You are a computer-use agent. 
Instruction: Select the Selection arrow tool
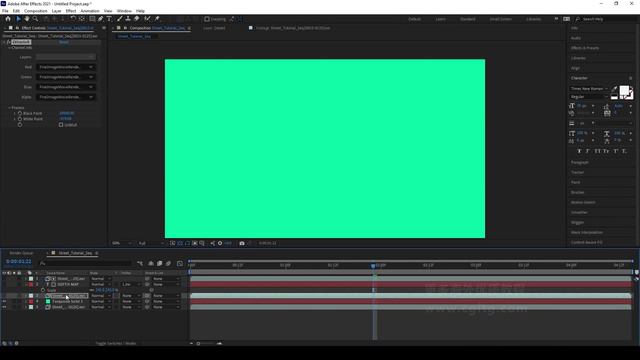[18, 19]
